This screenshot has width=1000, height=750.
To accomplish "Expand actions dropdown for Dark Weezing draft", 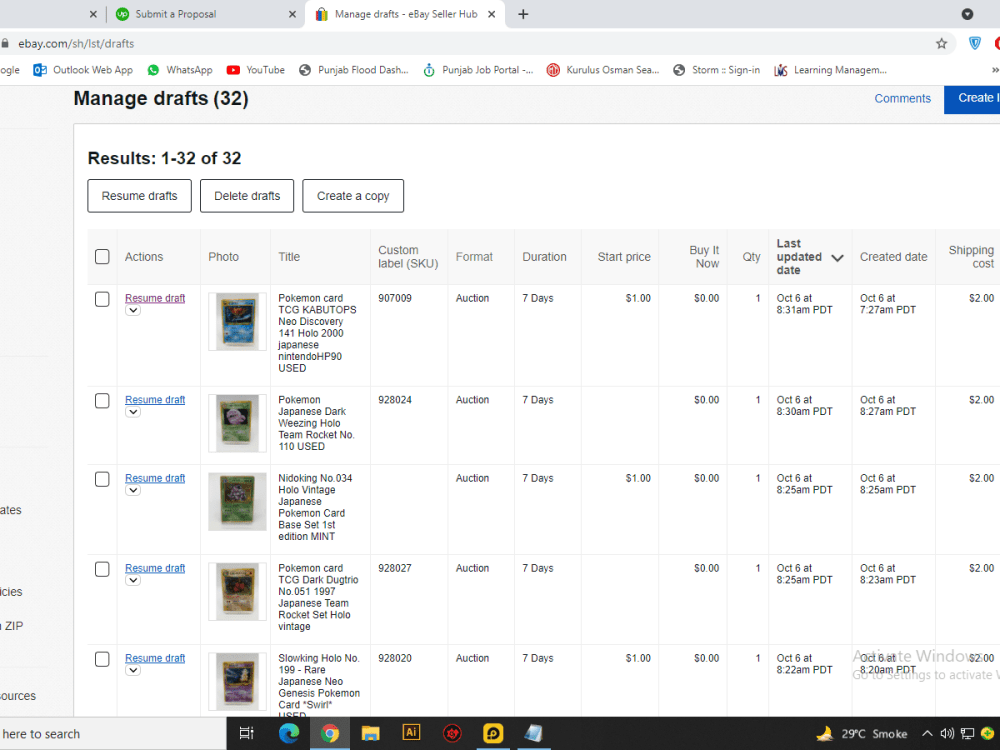I will (x=133, y=412).
